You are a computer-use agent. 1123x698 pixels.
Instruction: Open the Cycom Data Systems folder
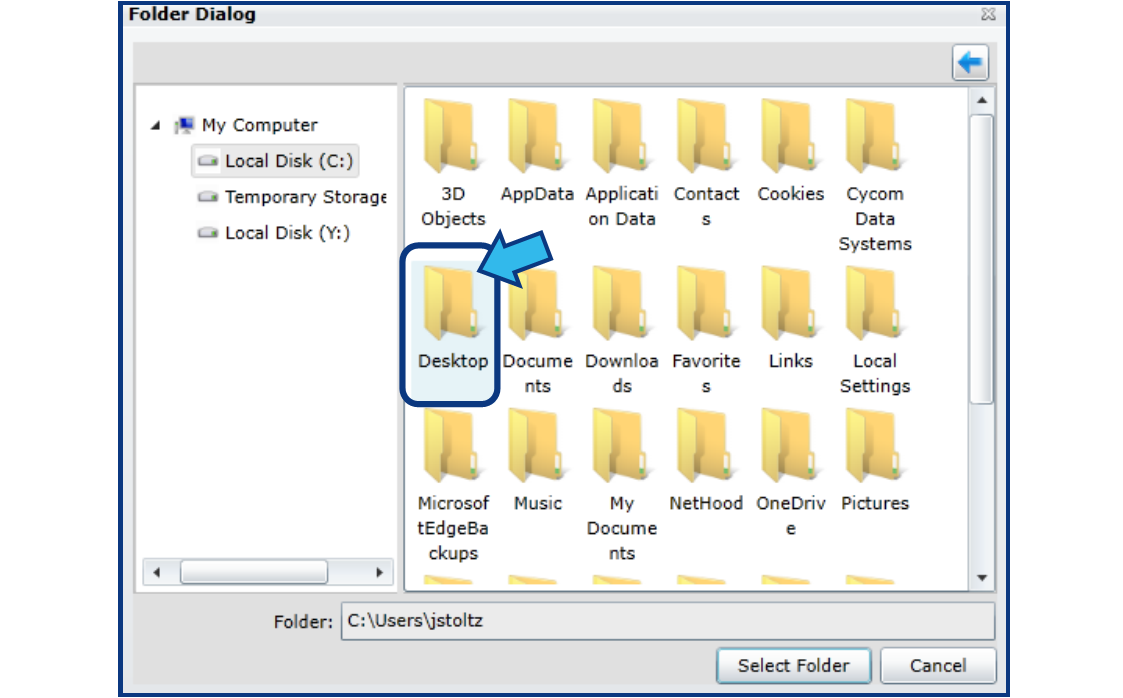point(875,140)
